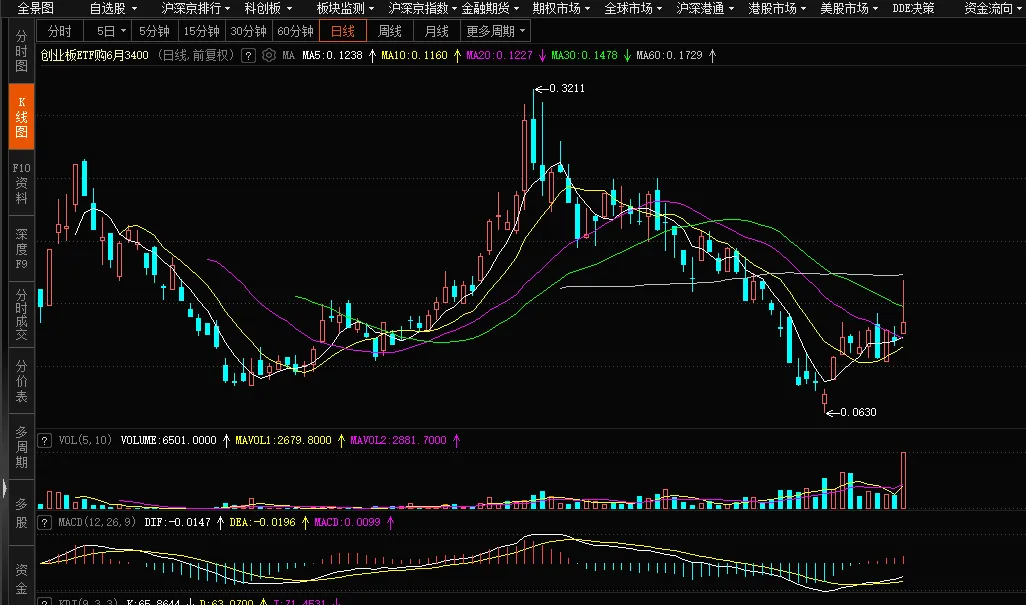Click the MA30:0.1478 indicator value
The height and width of the screenshot is (605, 1026).
584,56
